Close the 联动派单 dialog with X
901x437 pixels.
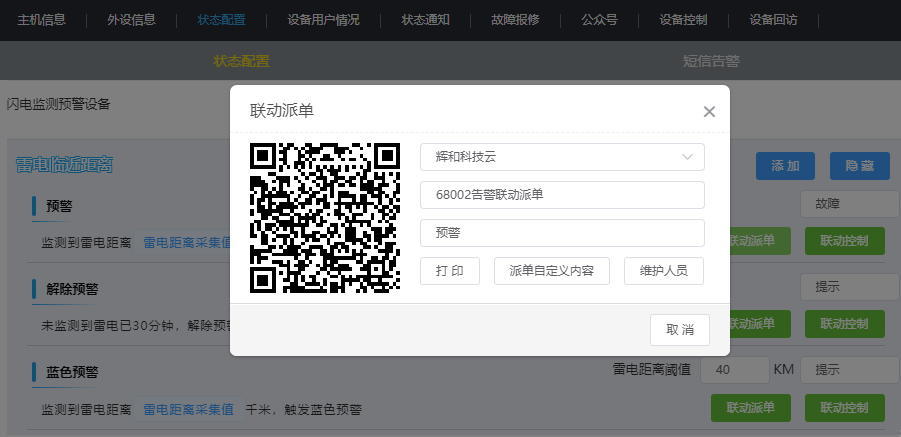[709, 112]
